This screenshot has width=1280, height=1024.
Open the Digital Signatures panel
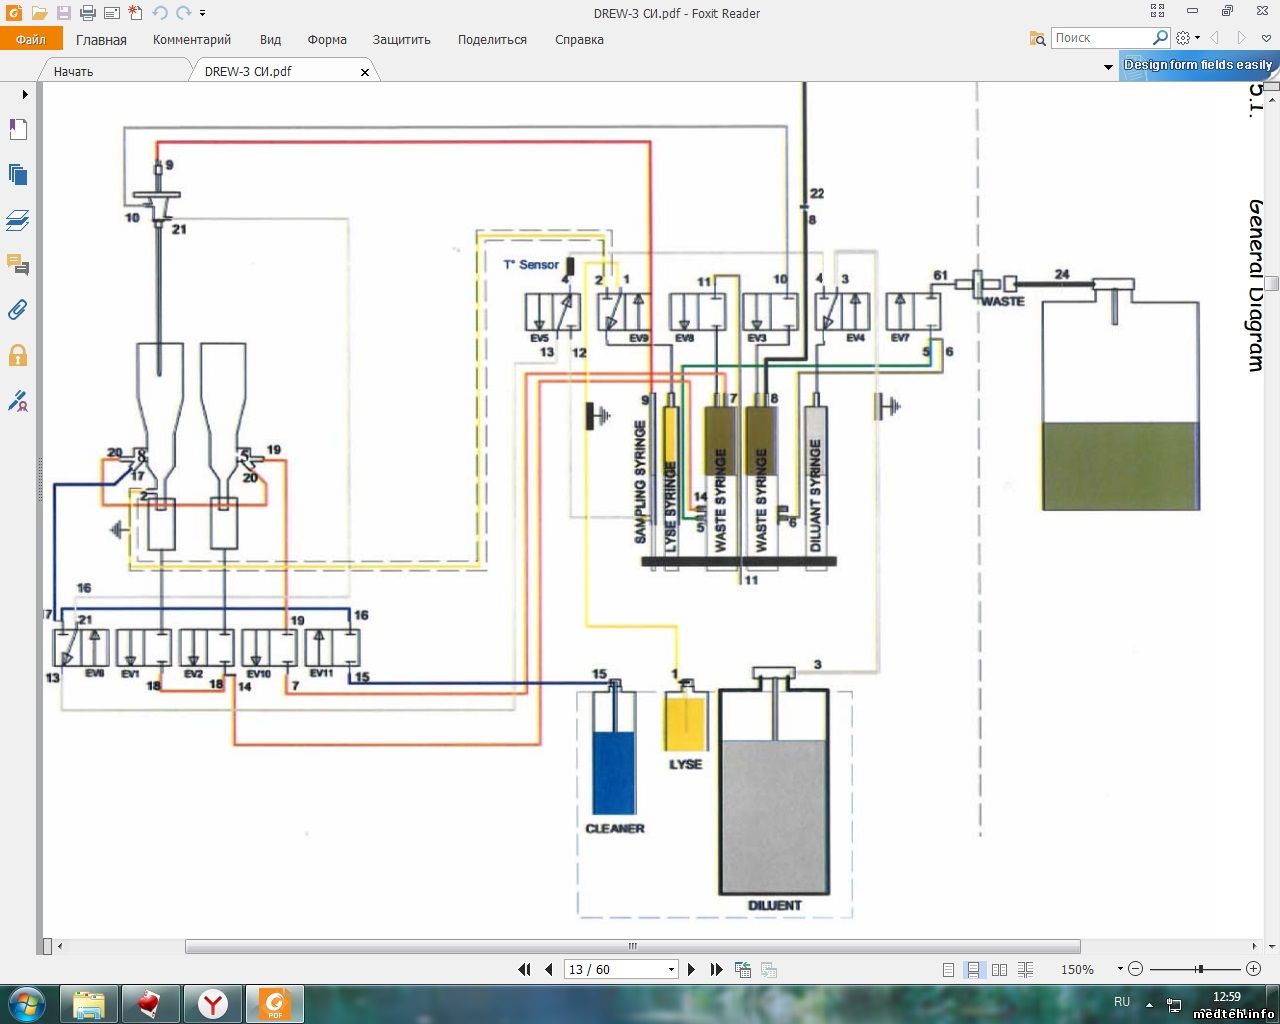coord(18,401)
